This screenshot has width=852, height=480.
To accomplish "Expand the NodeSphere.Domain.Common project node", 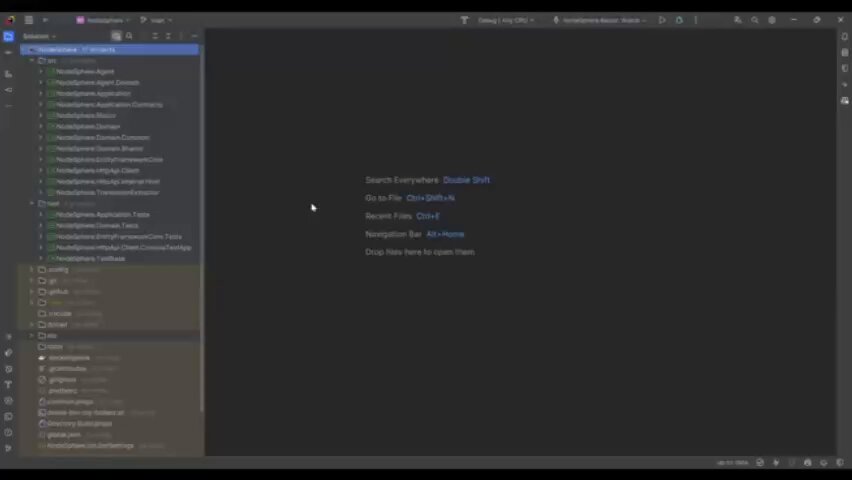I will pos(41,138).
